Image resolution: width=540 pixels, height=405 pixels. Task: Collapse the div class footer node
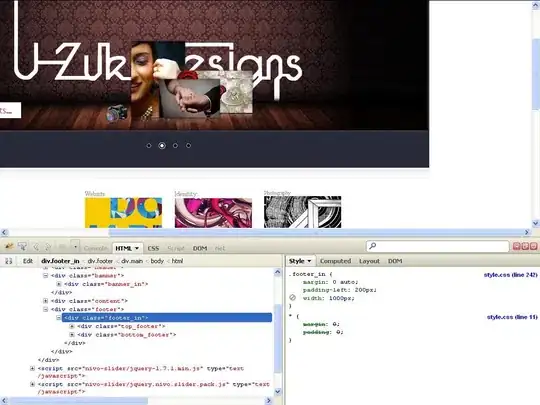click(45, 309)
